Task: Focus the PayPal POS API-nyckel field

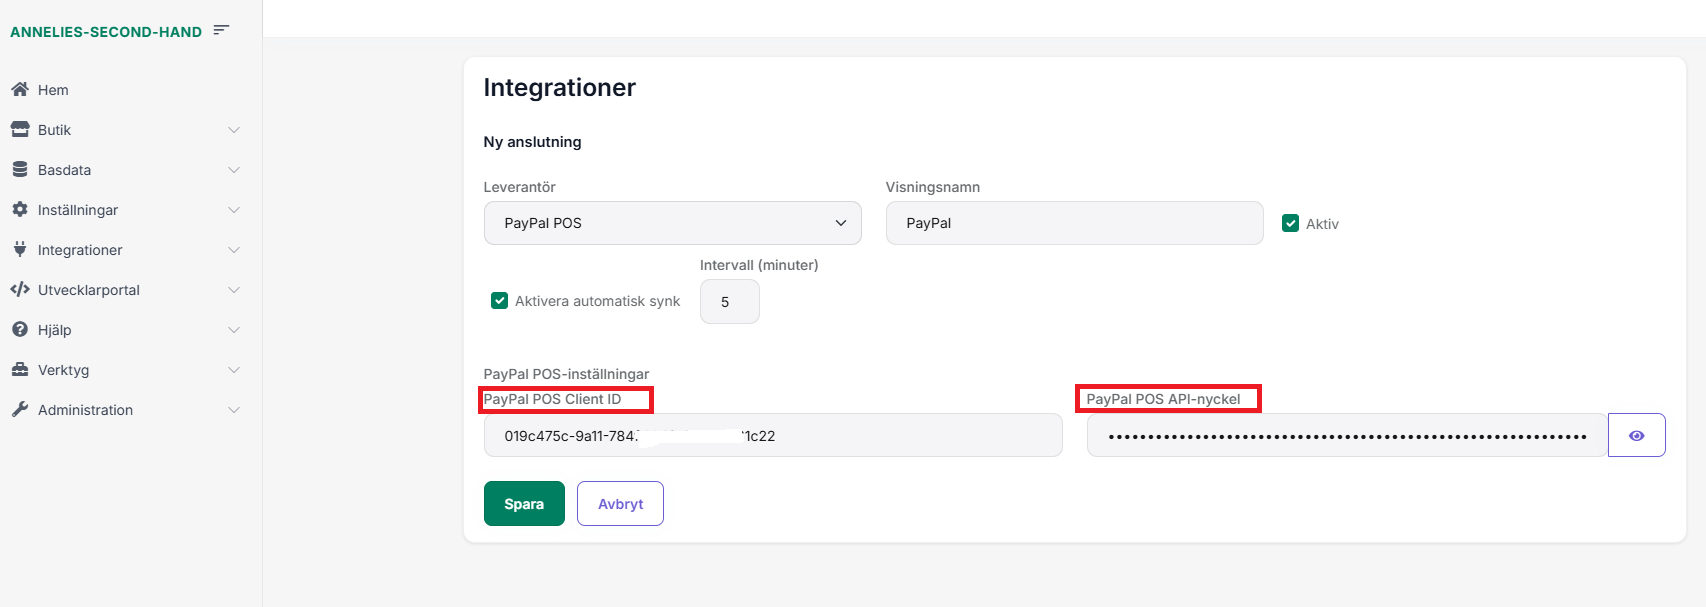Action: tap(1347, 435)
